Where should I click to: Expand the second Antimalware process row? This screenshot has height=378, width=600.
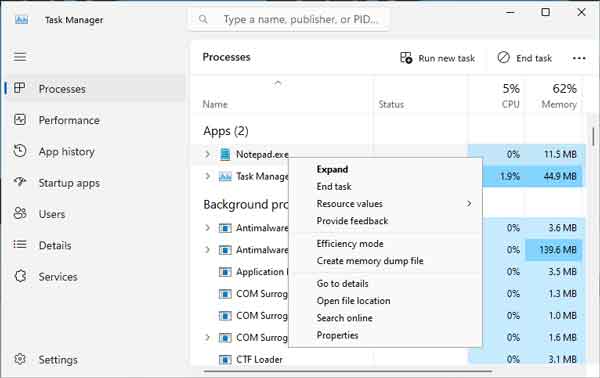207,249
